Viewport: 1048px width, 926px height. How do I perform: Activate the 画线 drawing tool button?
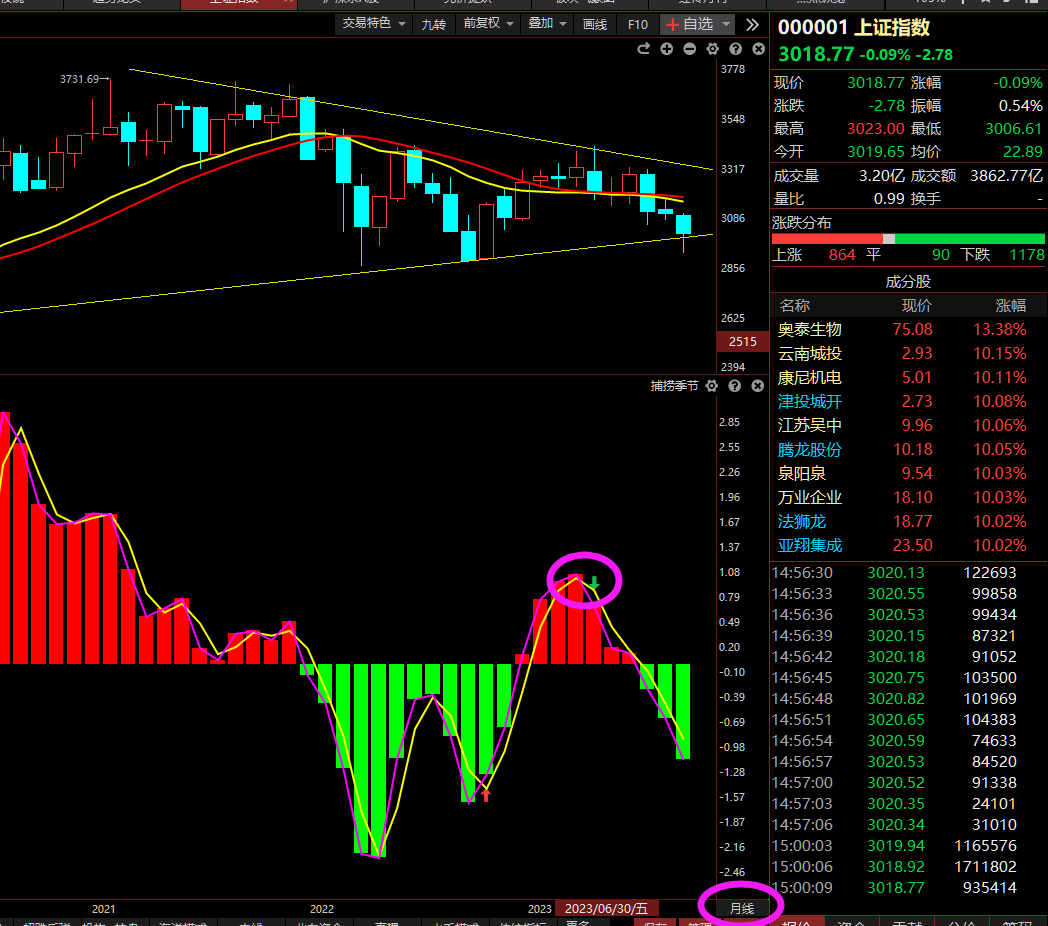pos(595,25)
